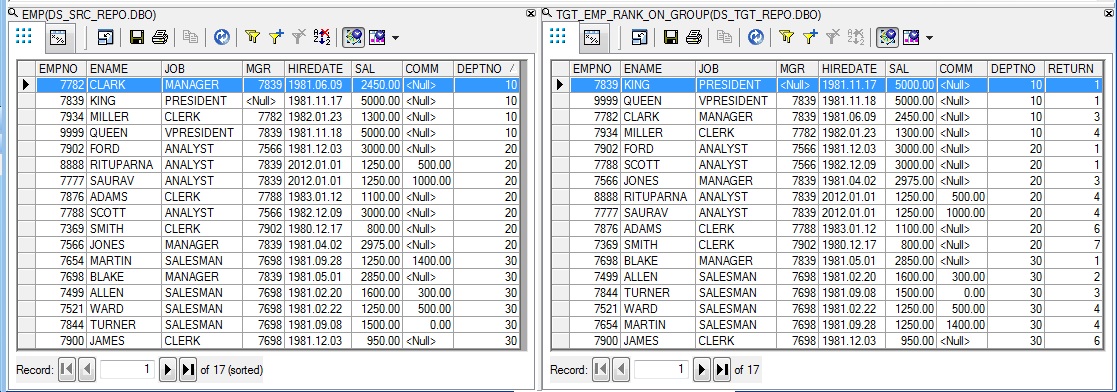Click the copy cell icon in TGT_EMP_RANK_ON_GROUP panel
Screen dimensions: 1117x392
[x=724, y=37]
